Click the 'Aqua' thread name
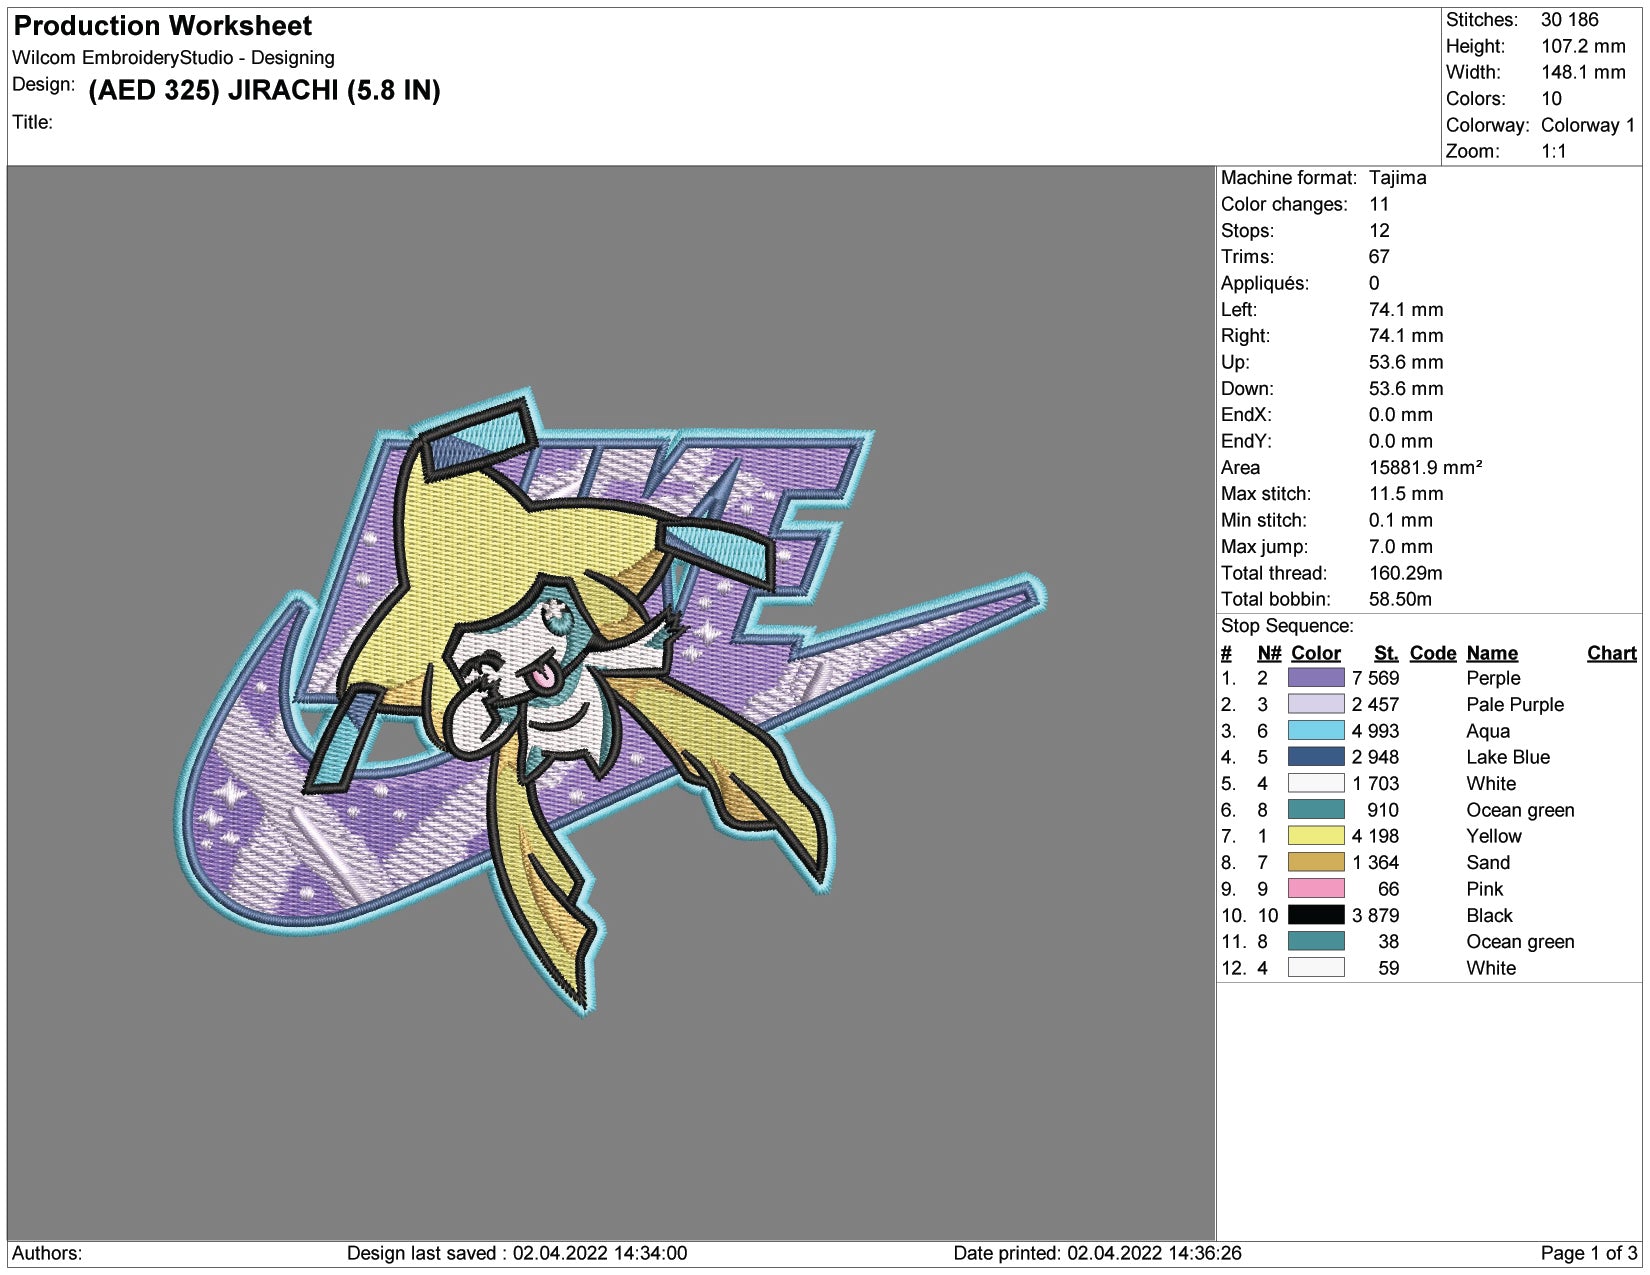1650x1275 pixels. click(x=1488, y=731)
